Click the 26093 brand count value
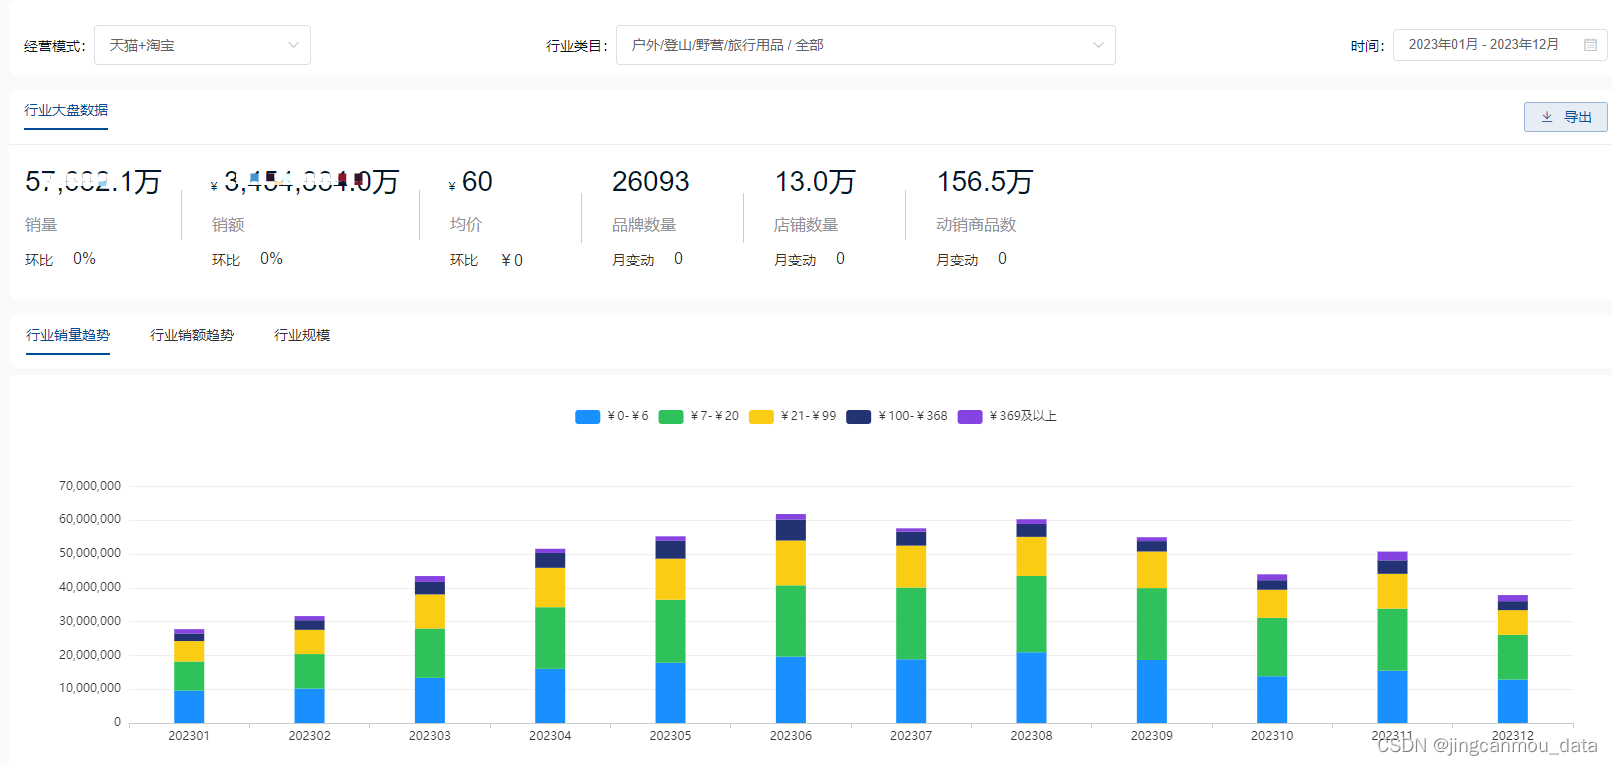Image resolution: width=1612 pixels, height=765 pixels. [x=651, y=182]
